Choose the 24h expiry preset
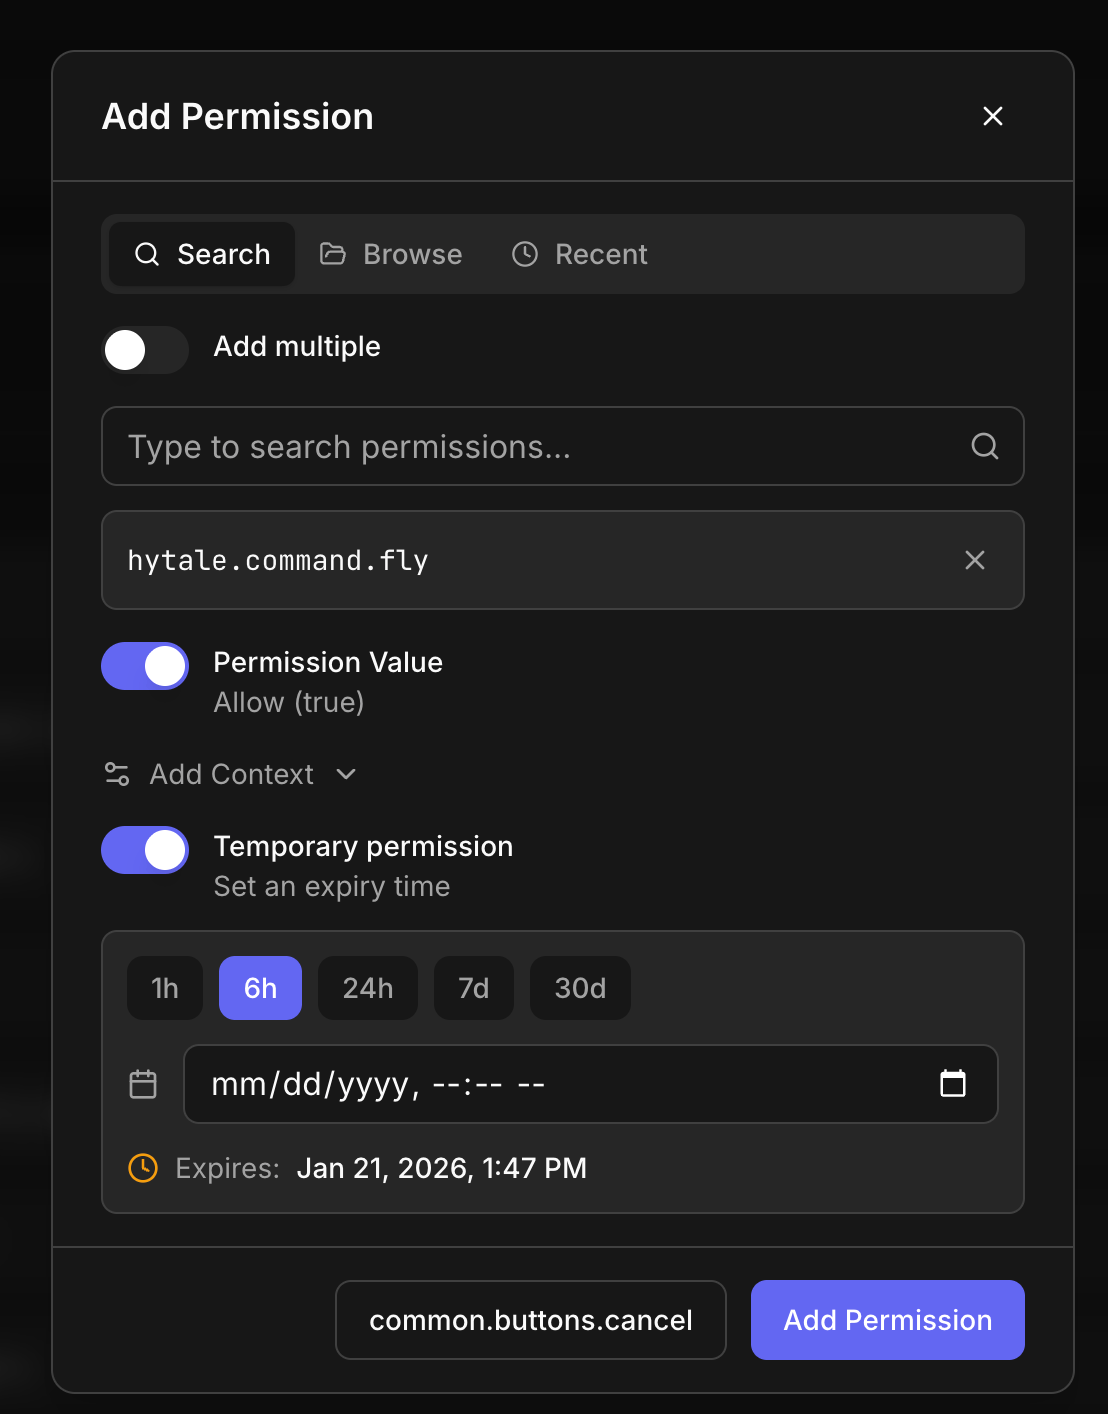The width and height of the screenshot is (1108, 1414). pos(367,988)
